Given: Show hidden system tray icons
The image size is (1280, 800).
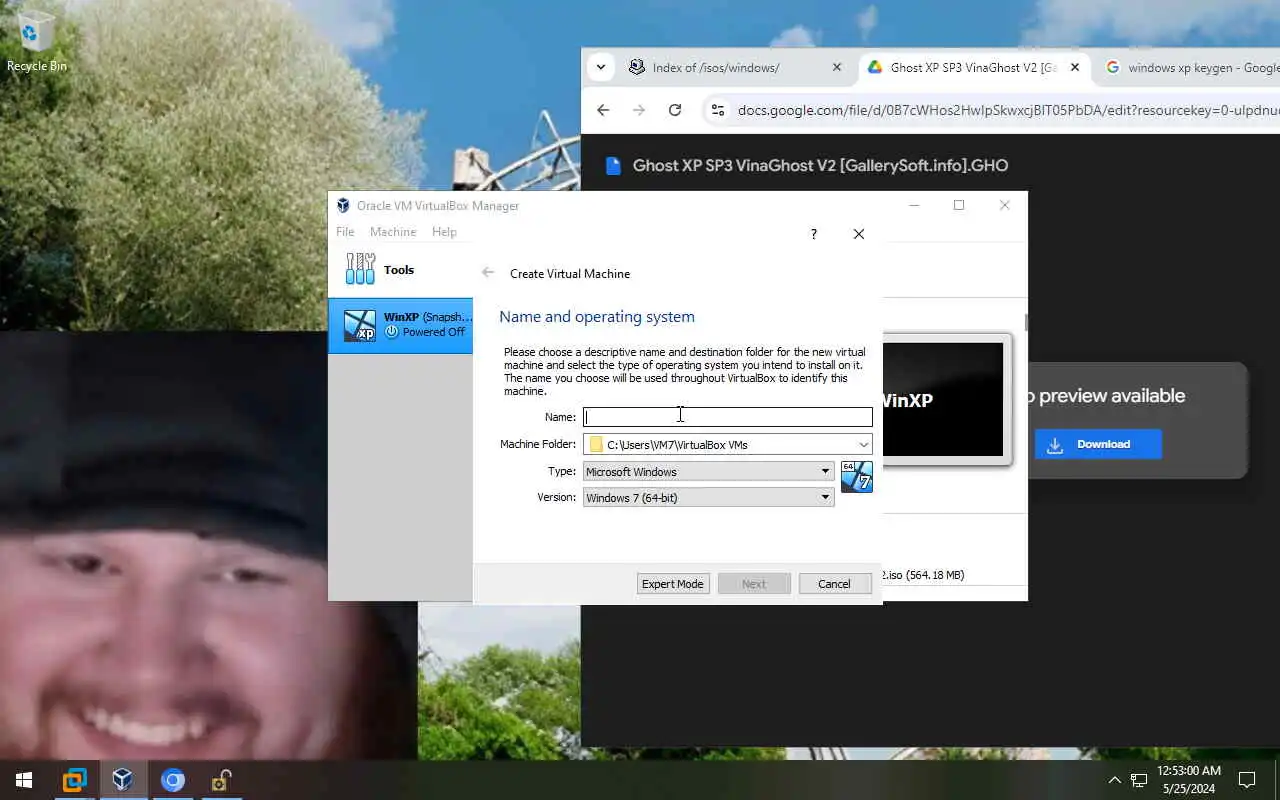Looking at the screenshot, I should pyautogui.click(x=1114, y=780).
